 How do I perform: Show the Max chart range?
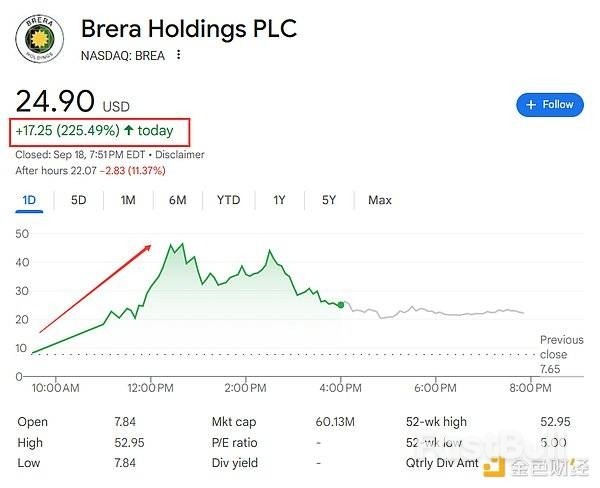tap(380, 200)
